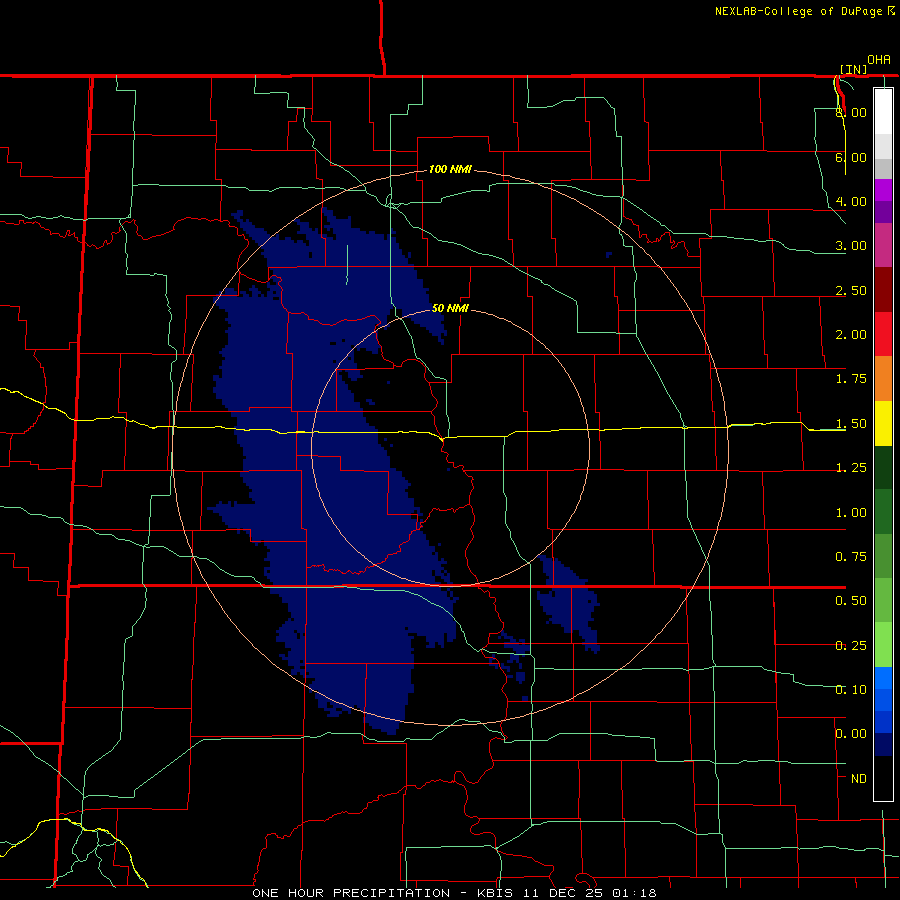The image size is (900, 900).
Task: Click the 11 DEC 25 date text
Action: point(564,893)
